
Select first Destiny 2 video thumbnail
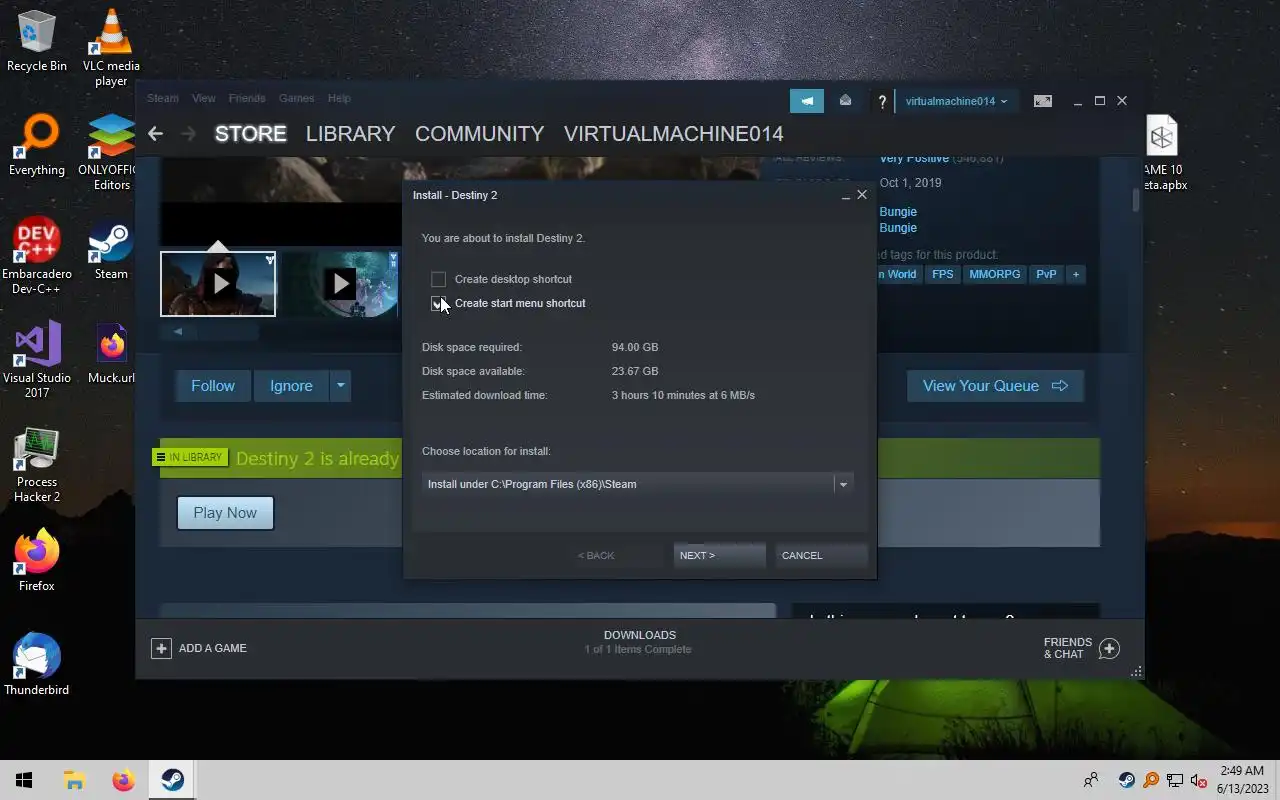[x=218, y=284]
